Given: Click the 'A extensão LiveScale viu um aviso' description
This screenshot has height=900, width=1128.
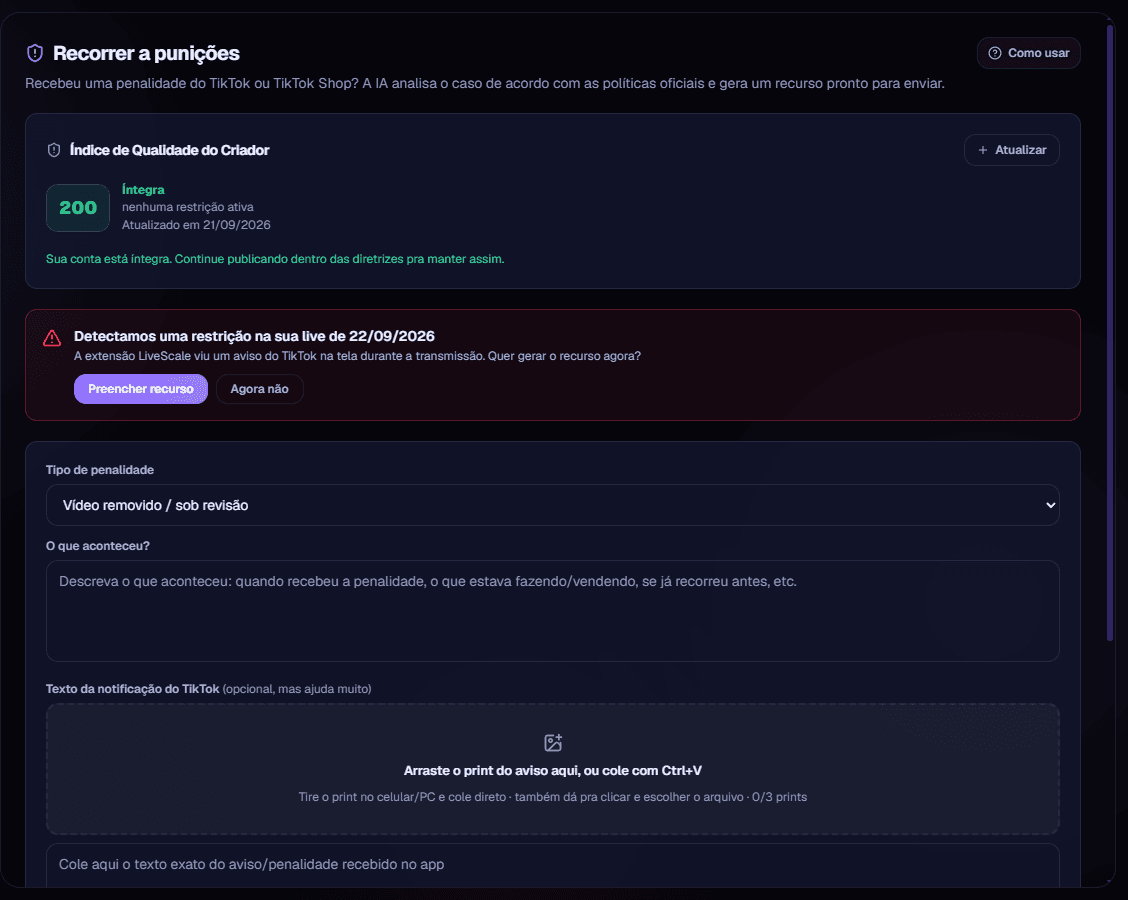Looking at the screenshot, I should (x=358, y=356).
